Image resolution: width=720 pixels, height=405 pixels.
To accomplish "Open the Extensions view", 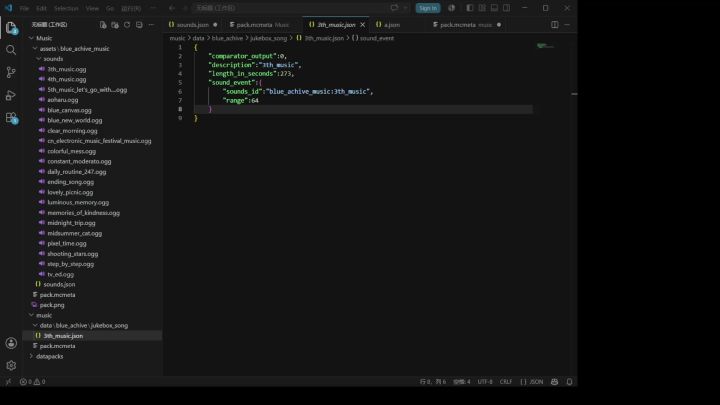I will pyautogui.click(x=11, y=118).
